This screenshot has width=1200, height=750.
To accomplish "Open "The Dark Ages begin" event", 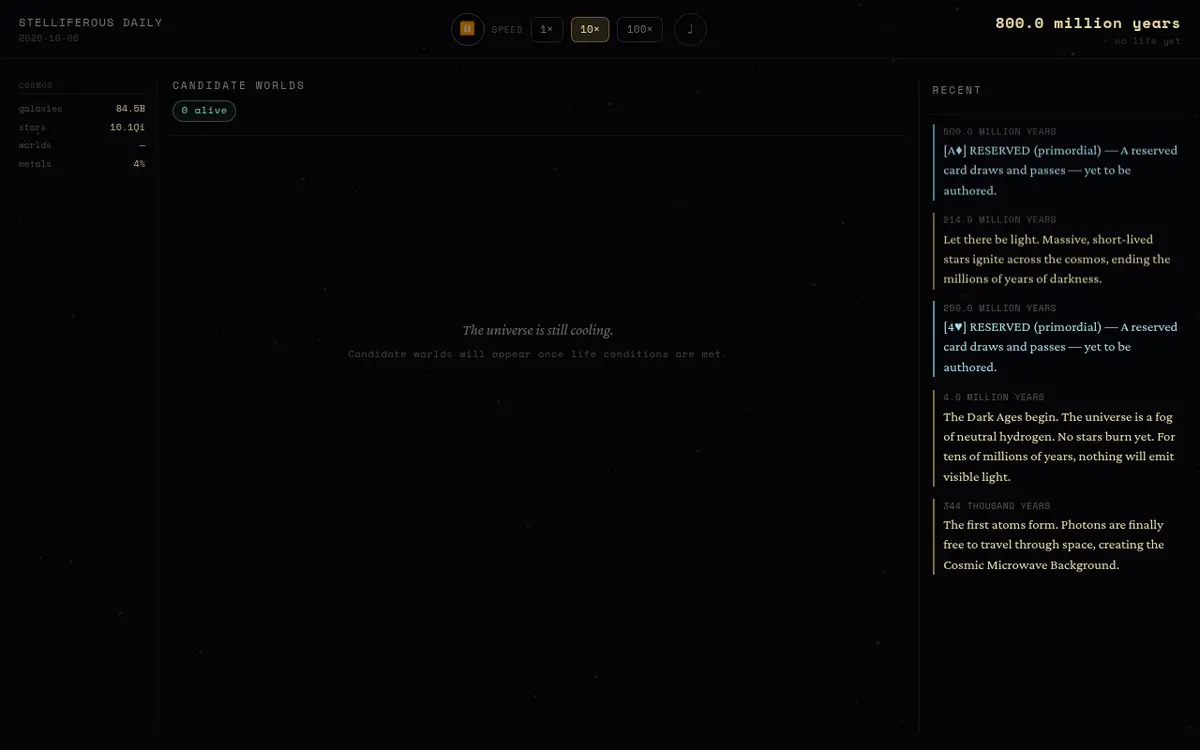I will point(1058,437).
